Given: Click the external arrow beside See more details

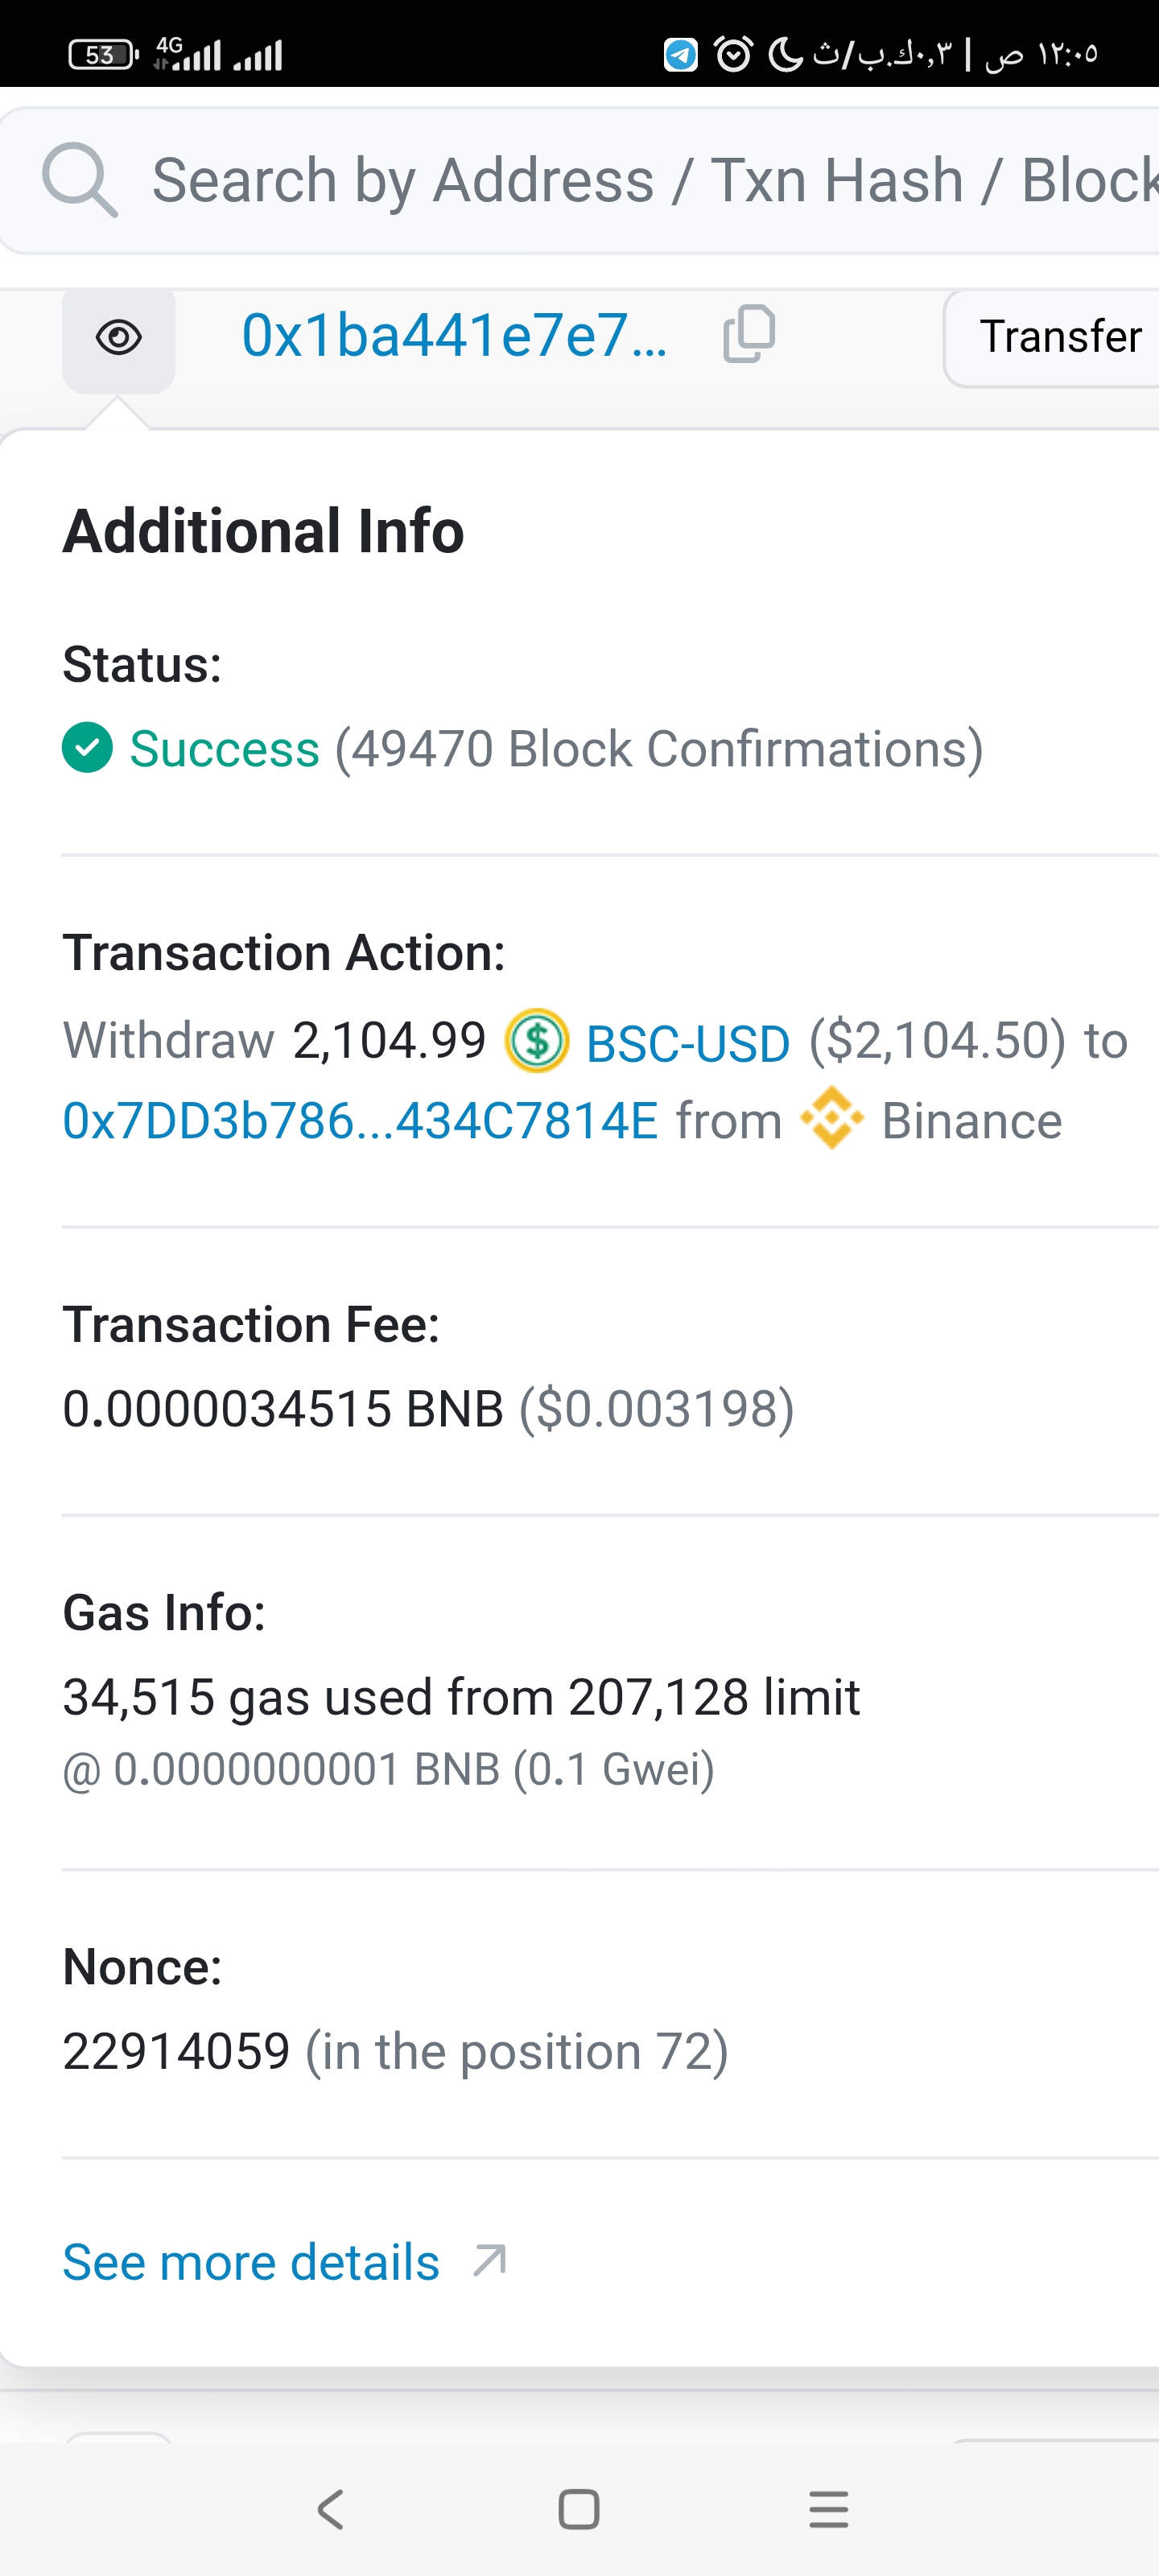Looking at the screenshot, I should click(x=489, y=2260).
